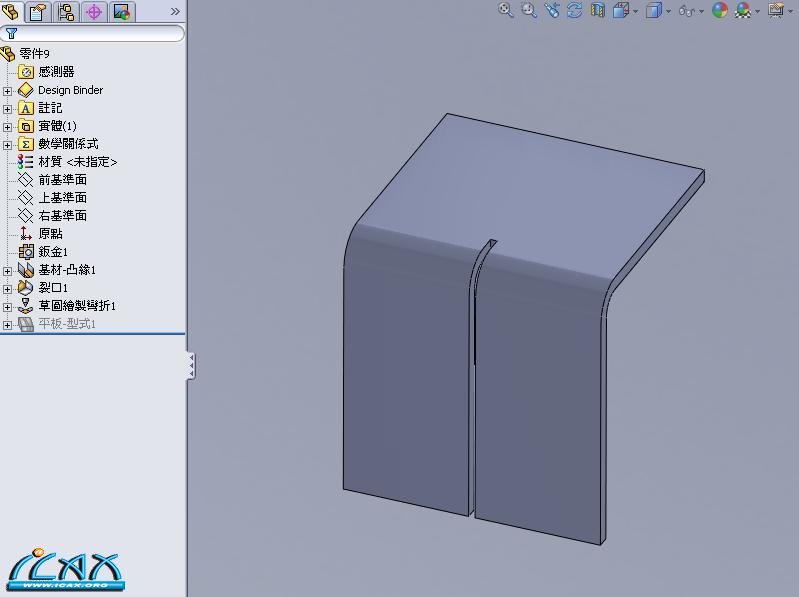
Task: Click the Section View icon
Action: [598, 10]
